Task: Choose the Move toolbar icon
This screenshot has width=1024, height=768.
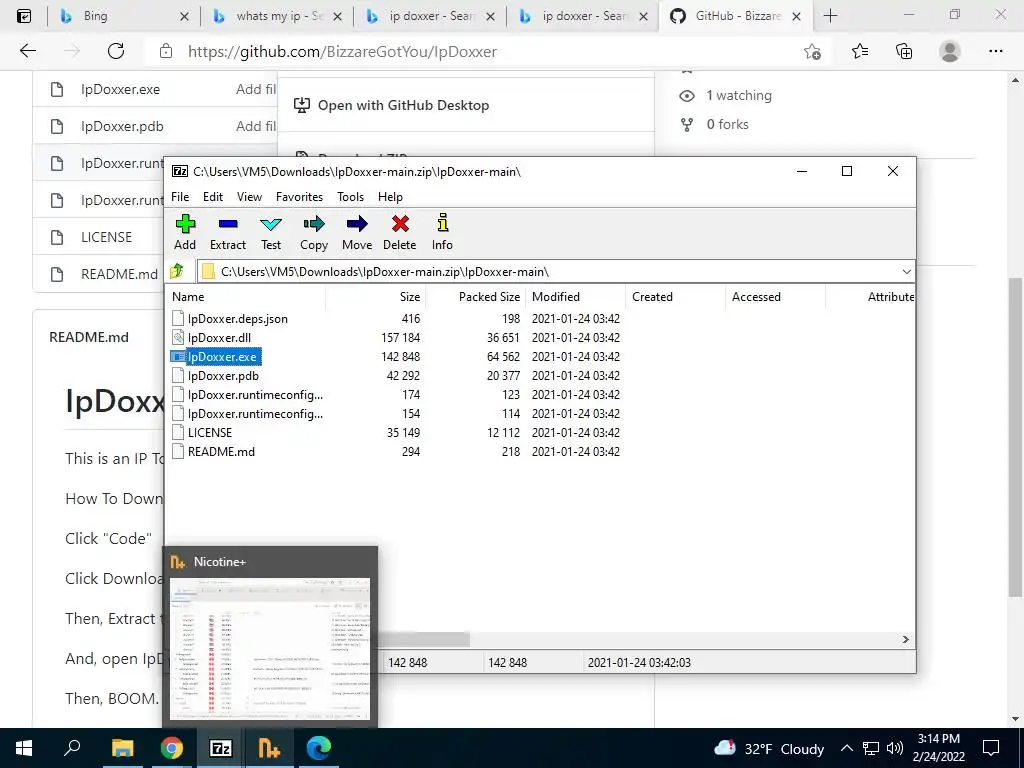Action: 357,232
